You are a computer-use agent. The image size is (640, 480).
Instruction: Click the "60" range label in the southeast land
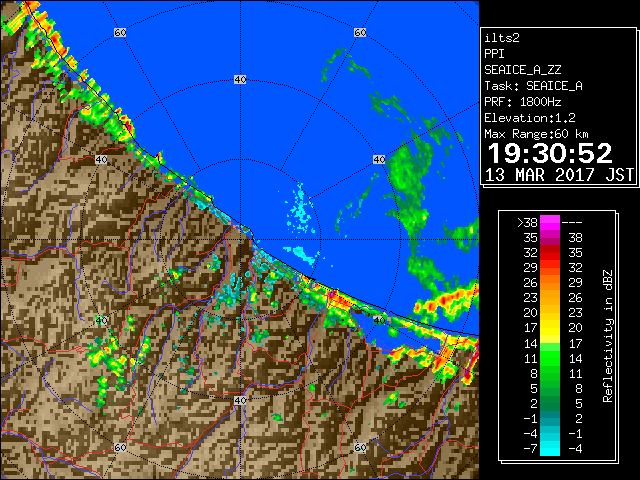pos(360,448)
